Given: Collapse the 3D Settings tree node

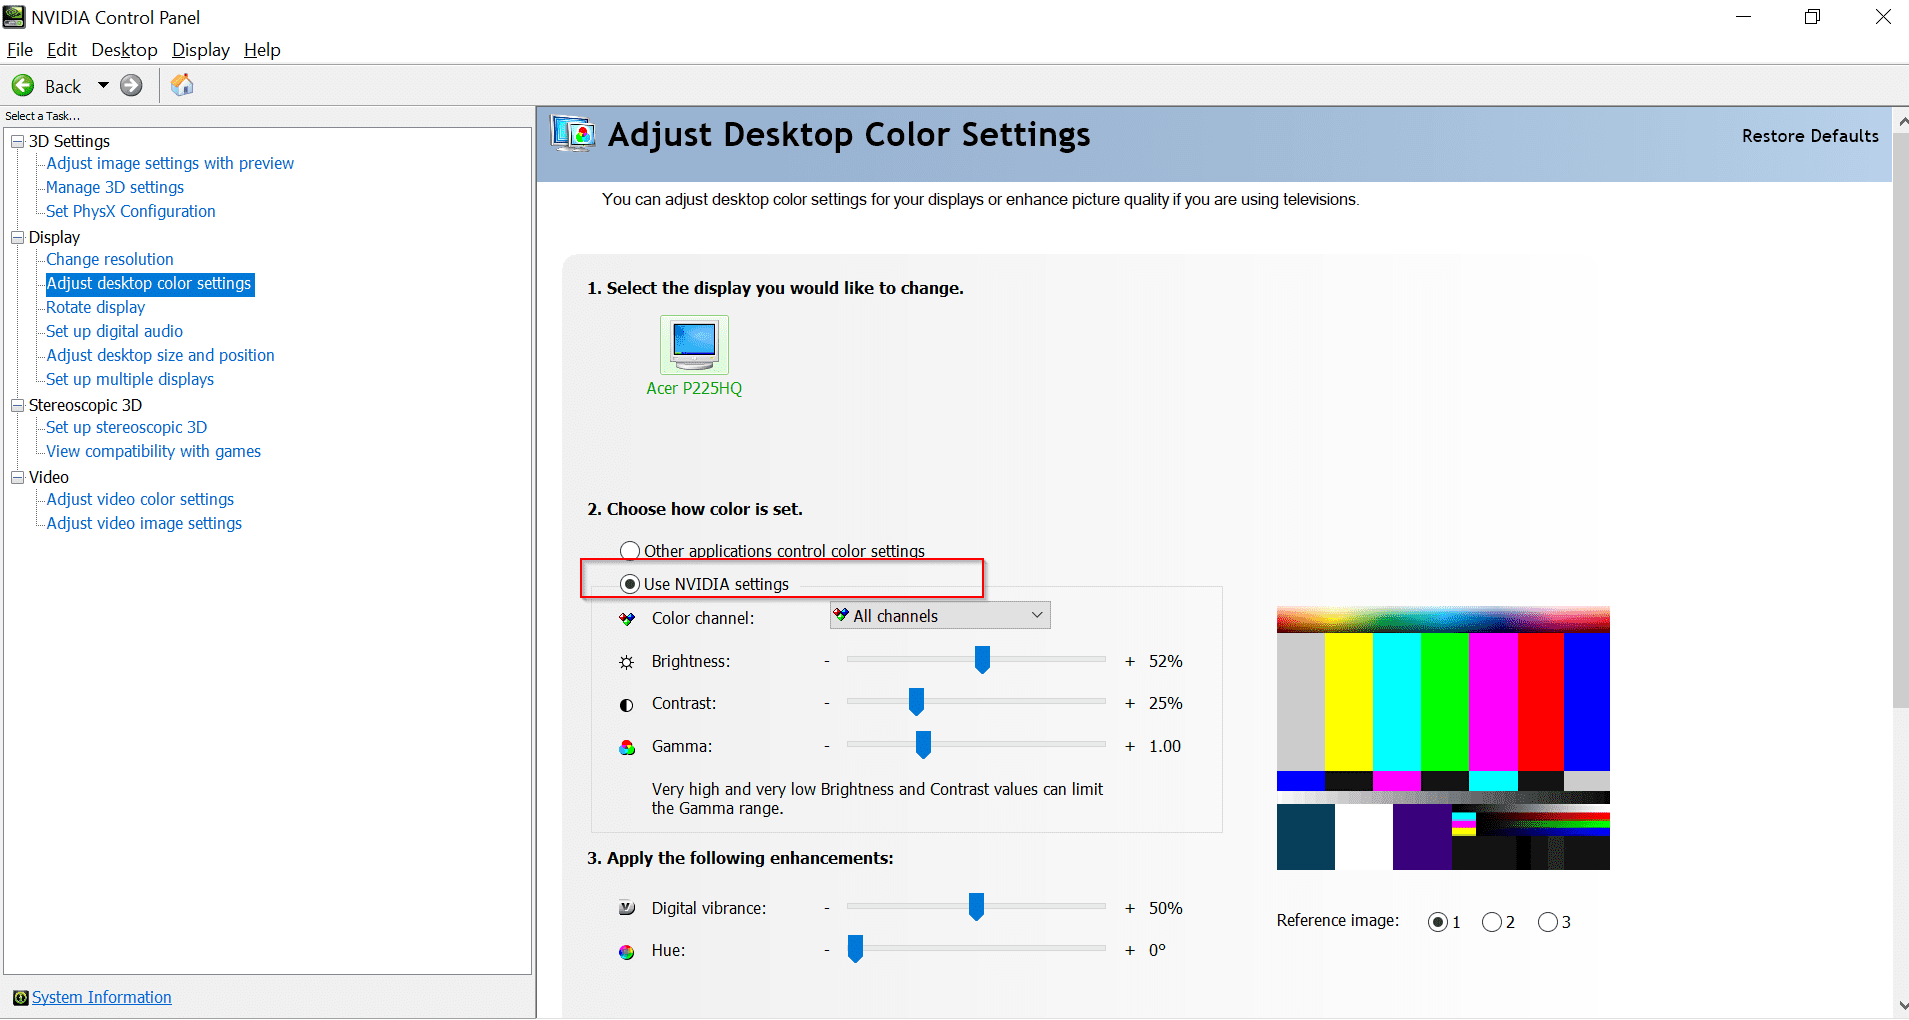Looking at the screenshot, I should coord(17,142).
